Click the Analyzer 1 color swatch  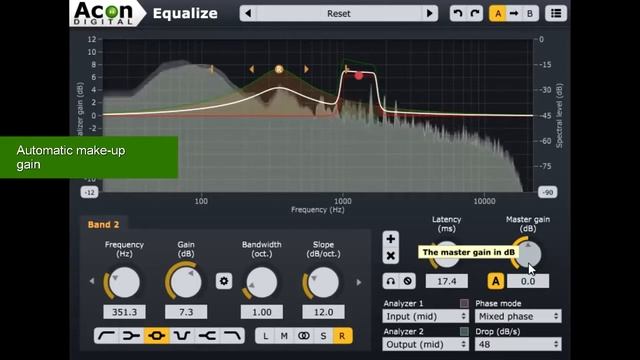click(x=464, y=303)
